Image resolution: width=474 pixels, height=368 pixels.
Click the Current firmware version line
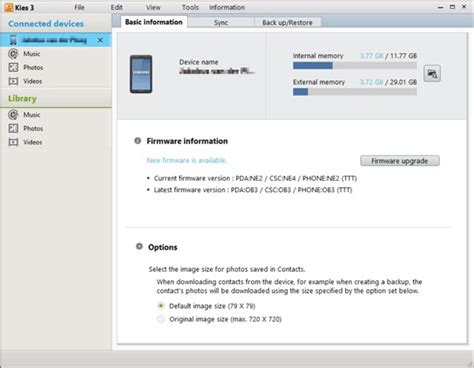pyautogui.click(x=255, y=178)
